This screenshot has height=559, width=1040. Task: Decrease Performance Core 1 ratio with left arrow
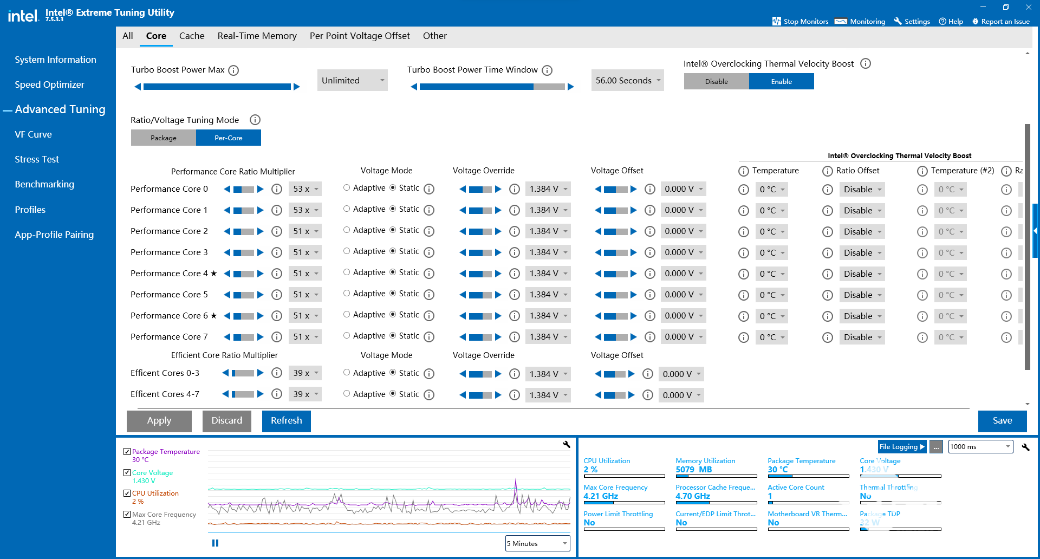(x=227, y=210)
